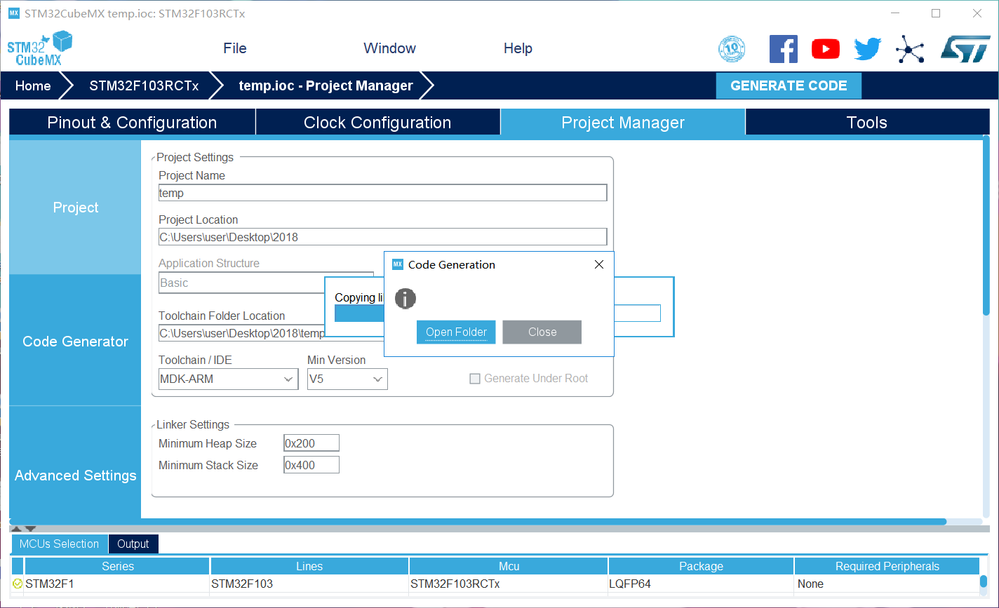
Task: Click the Series column header
Action: tap(117, 566)
